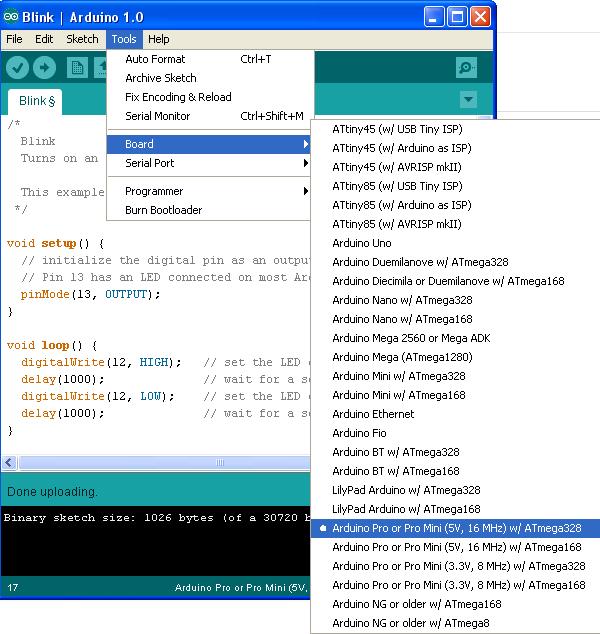Image resolution: width=600 pixels, height=634 pixels.
Task: Select the Serial Port menu entry
Action: pyautogui.click(x=209, y=163)
